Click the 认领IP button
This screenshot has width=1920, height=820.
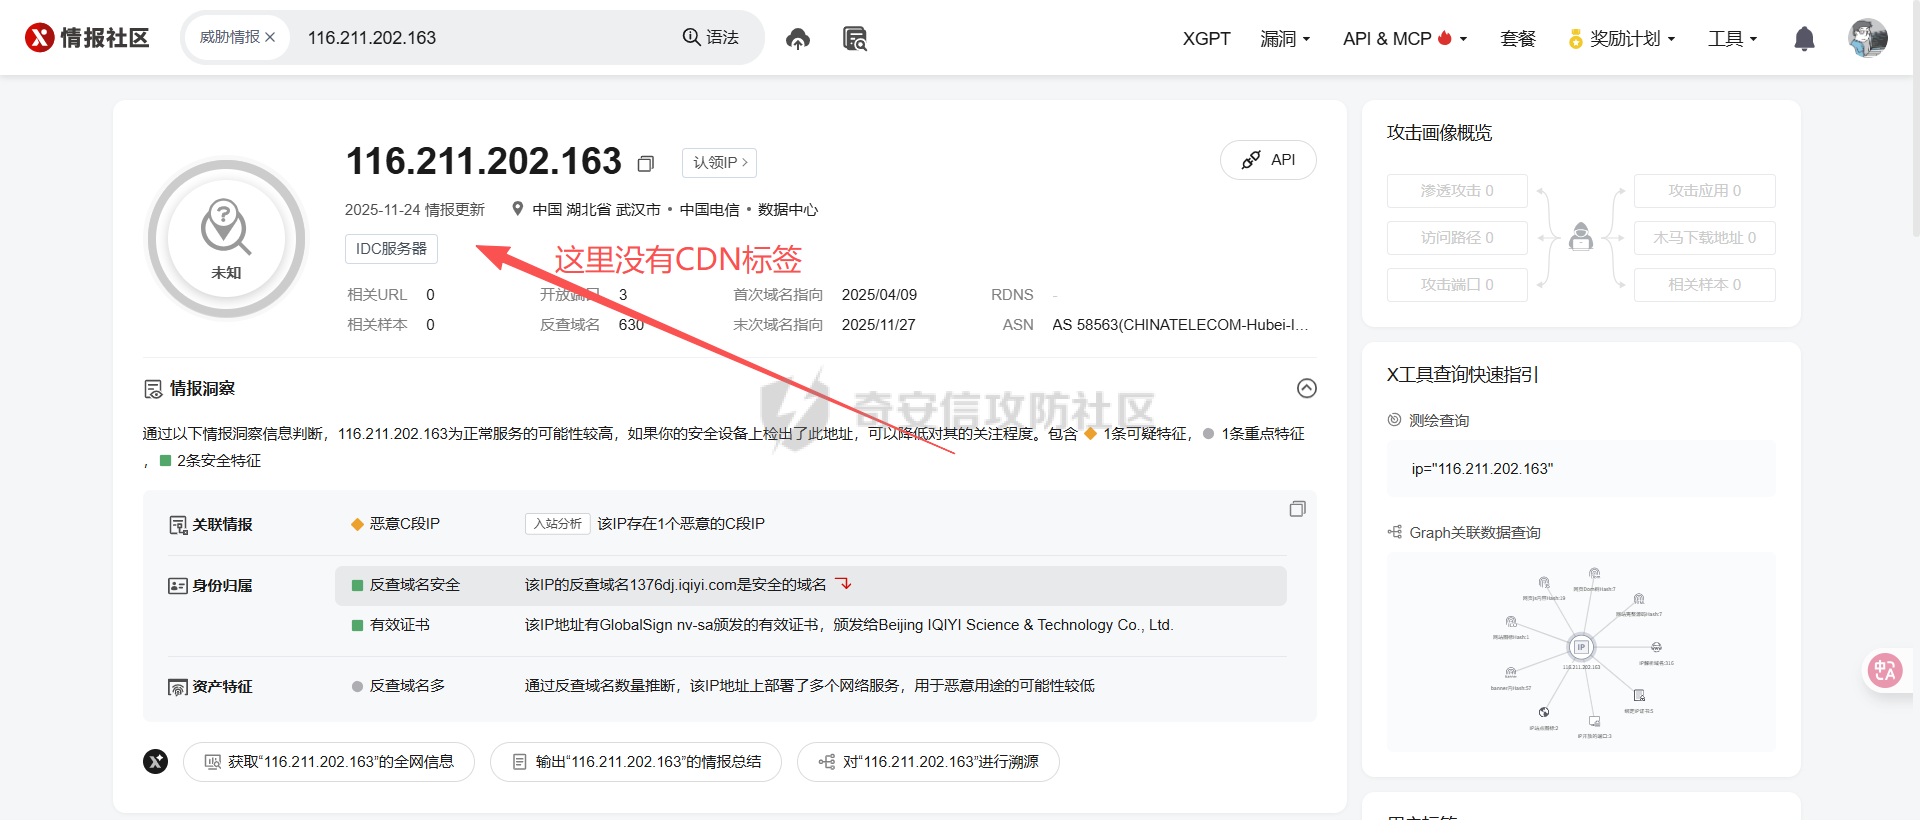719,163
